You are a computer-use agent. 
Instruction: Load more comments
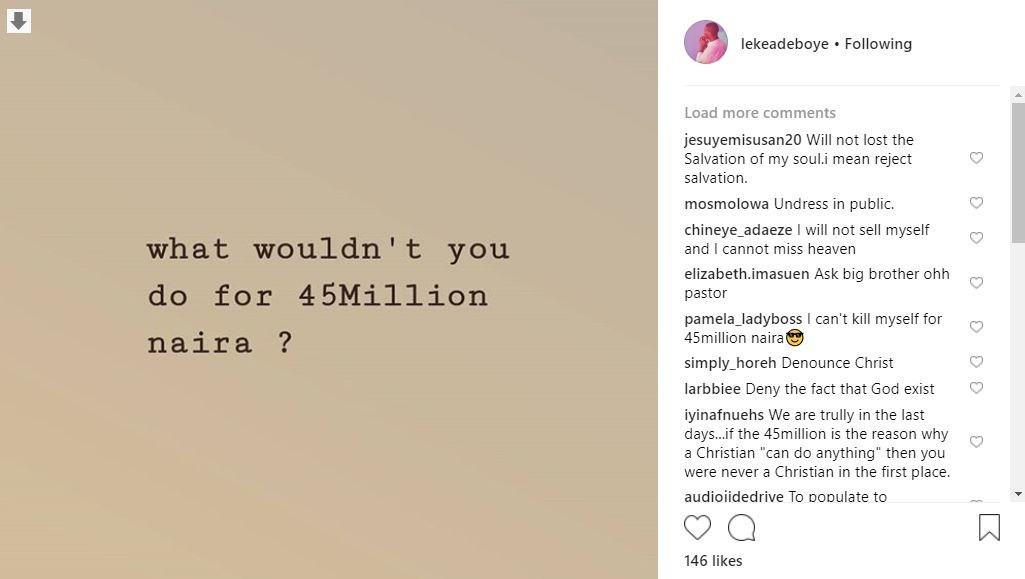tap(760, 113)
